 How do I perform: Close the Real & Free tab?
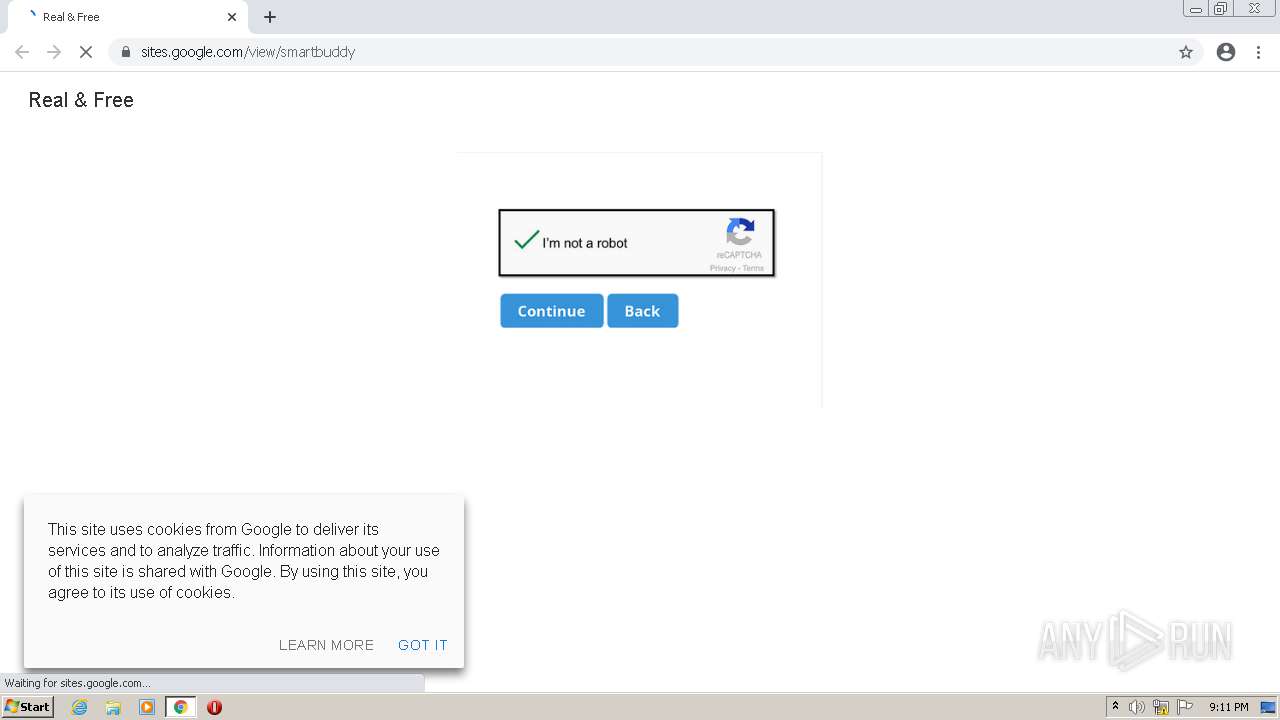(x=232, y=17)
